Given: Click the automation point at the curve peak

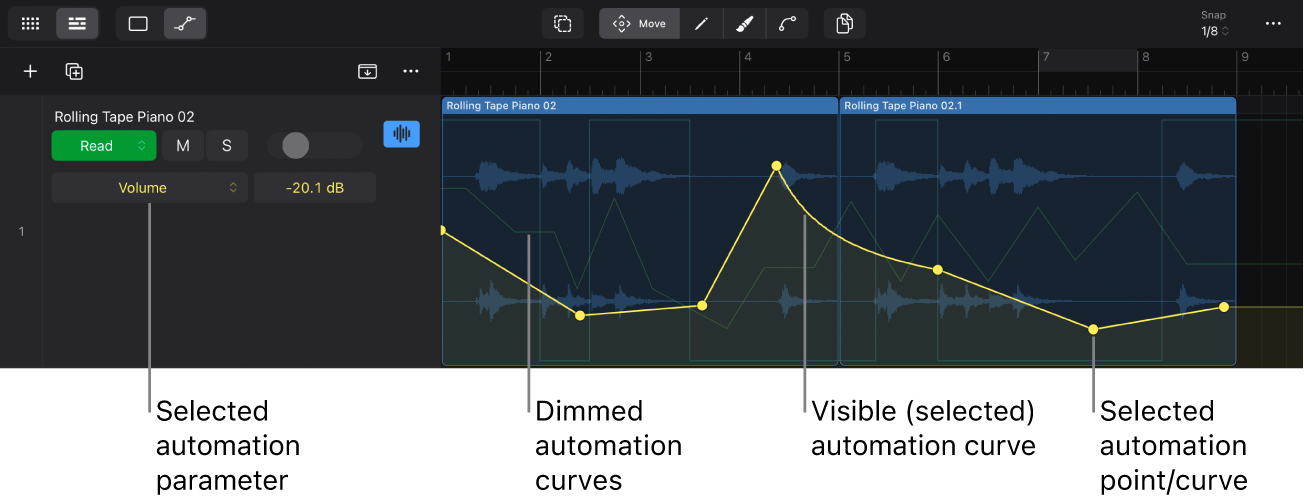Looking at the screenshot, I should (776, 165).
